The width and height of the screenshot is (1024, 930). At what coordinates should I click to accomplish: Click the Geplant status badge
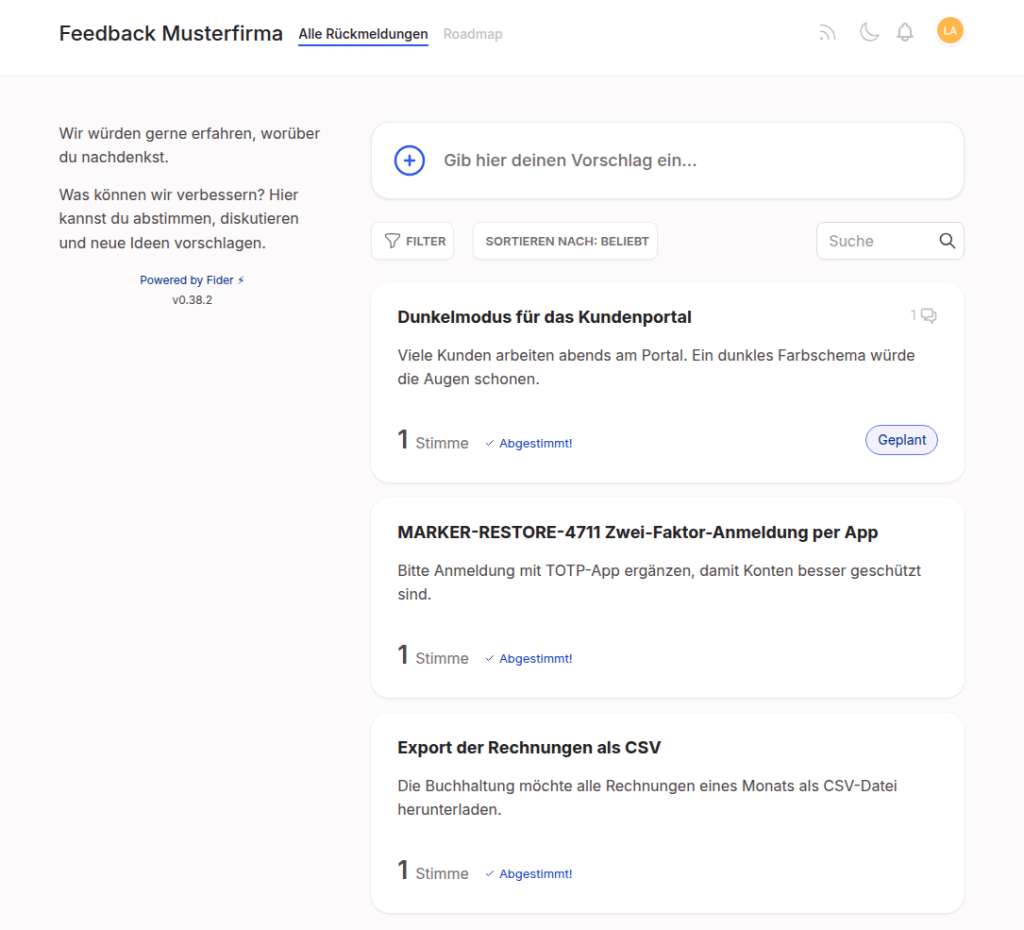(x=901, y=440)
